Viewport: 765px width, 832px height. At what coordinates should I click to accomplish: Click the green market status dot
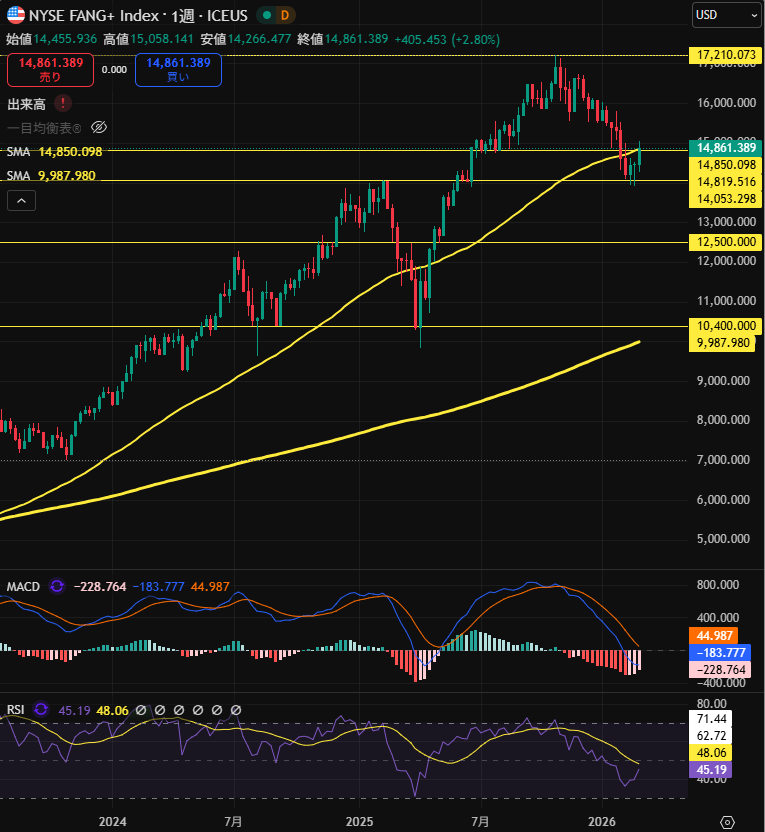263,15
